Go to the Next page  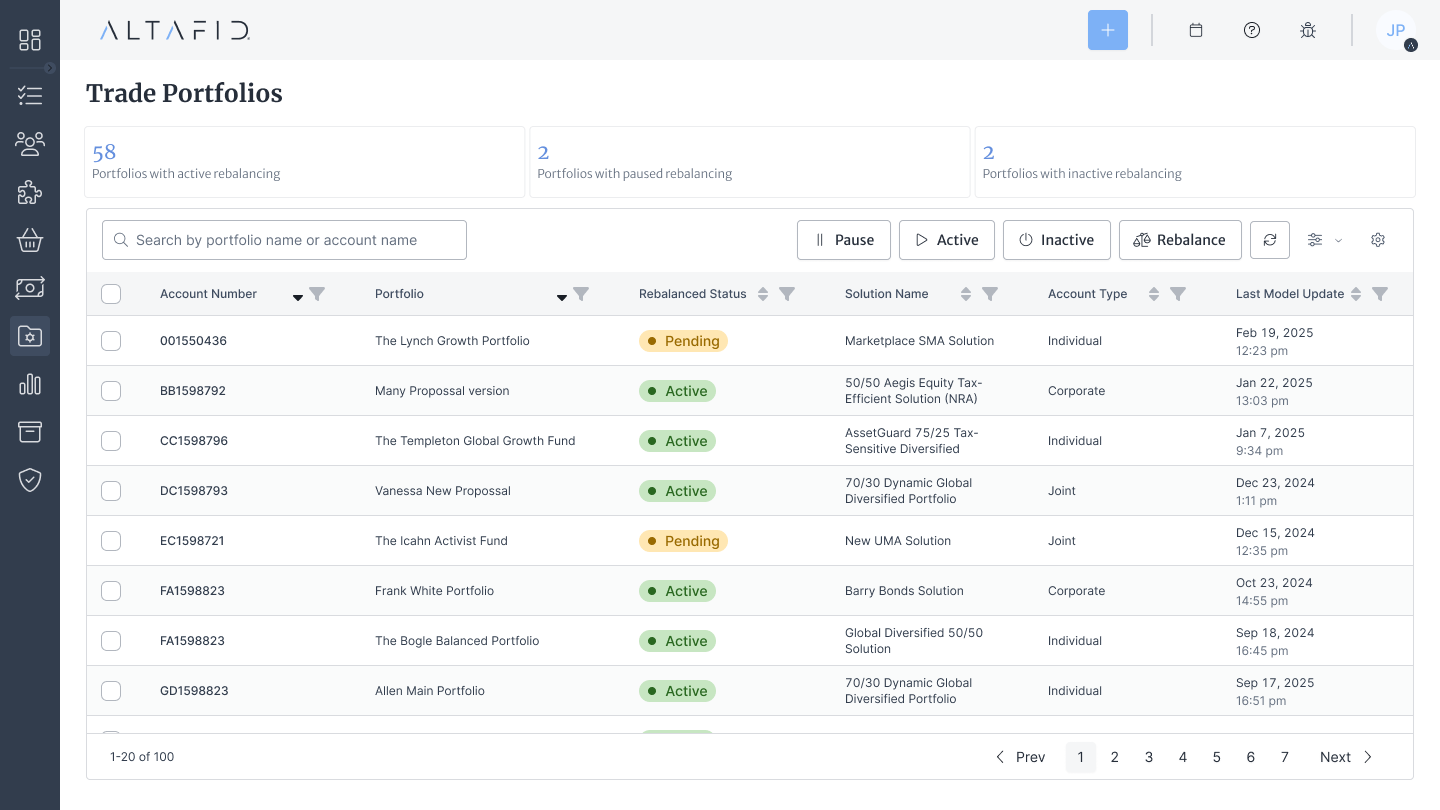pos(1346,757)
